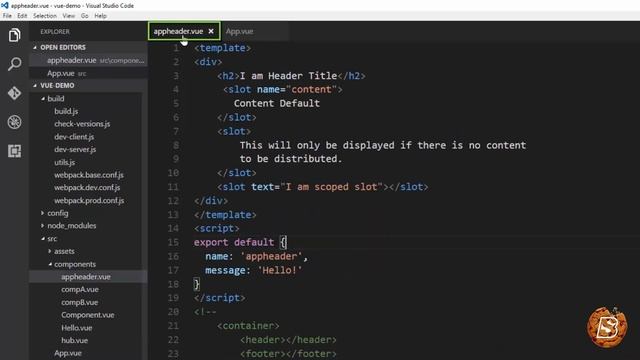Click the export default line's opening brace
Viewport: 640px width, 360px height.
coord(283,242)
